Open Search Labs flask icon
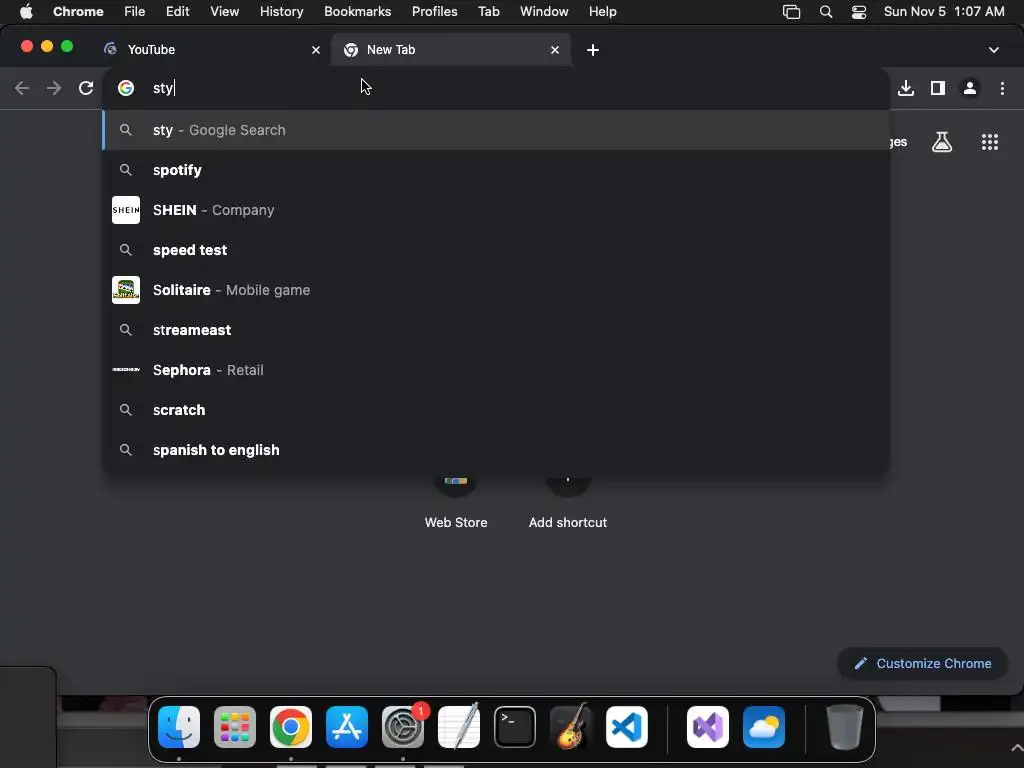This screenshot has width=1024, height=768. pos(942,142)
